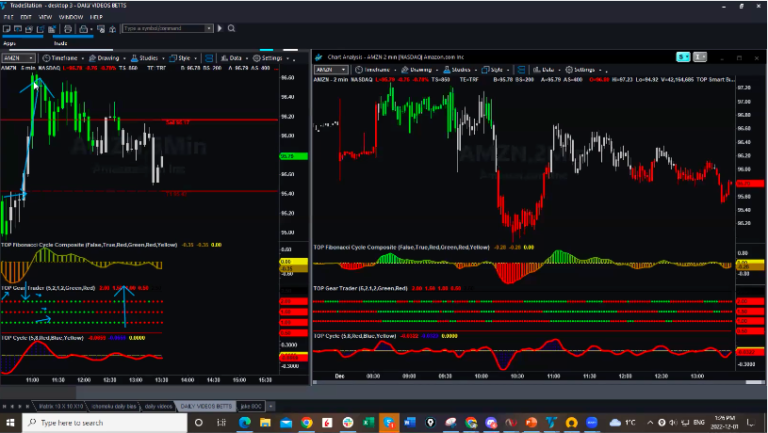Expand the AMZN symbol dropdown in the right chart
The image size is (768, 433).
click(346, 70)
